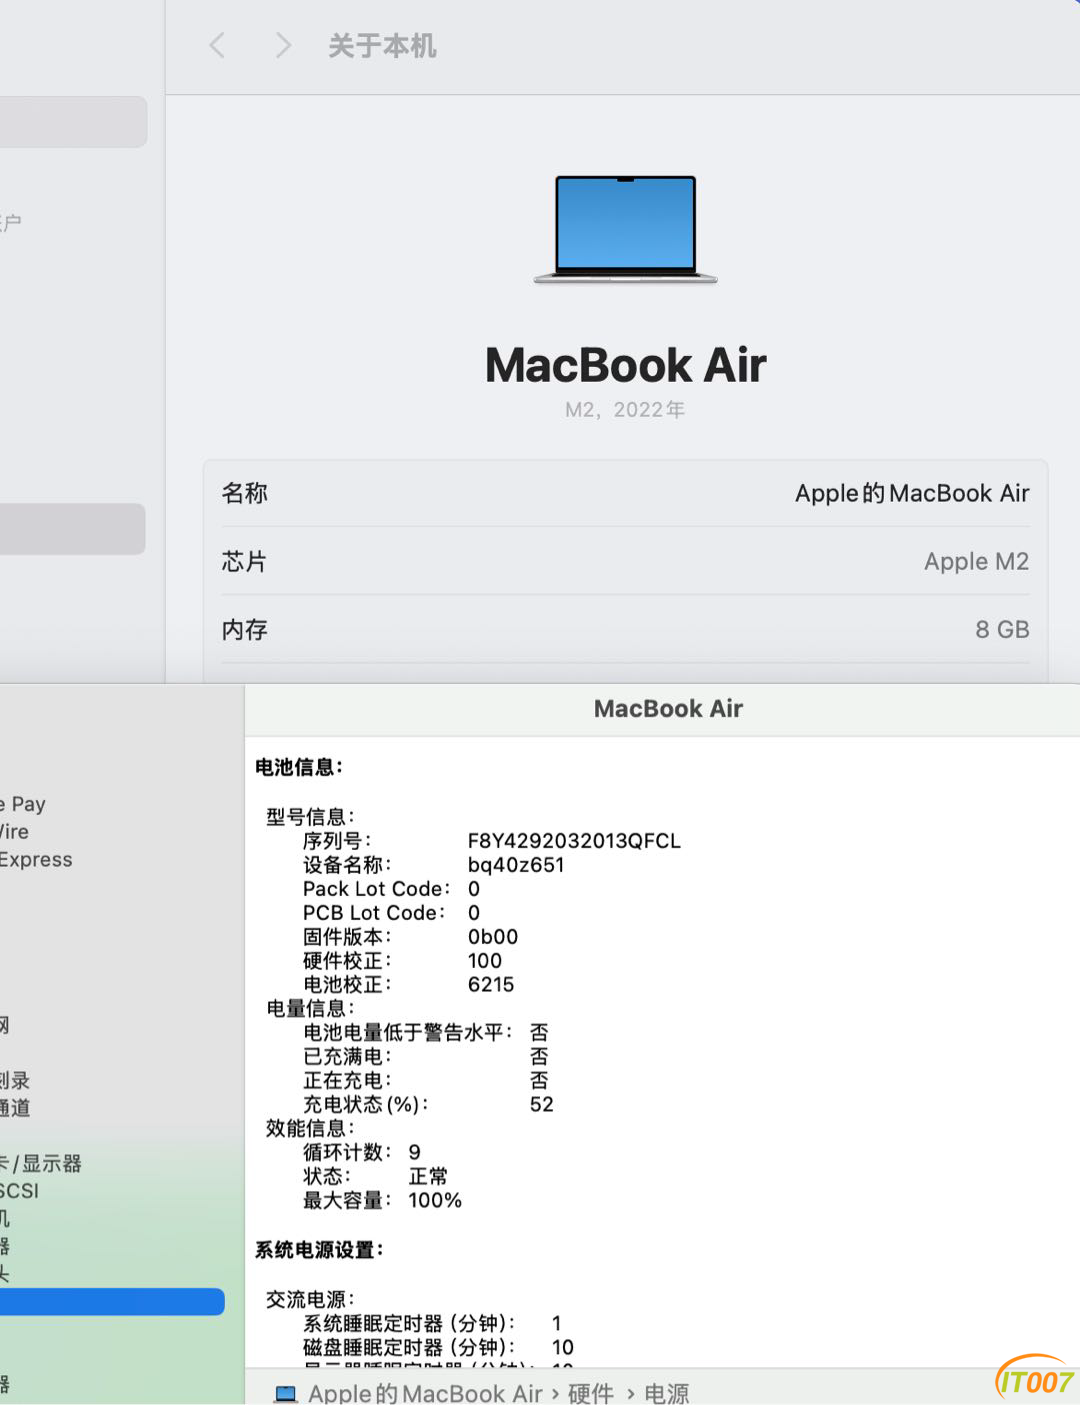1080x1405 pixels.
Task: Click the maximum capacity value '100%'
Action: coord(435,1201)
